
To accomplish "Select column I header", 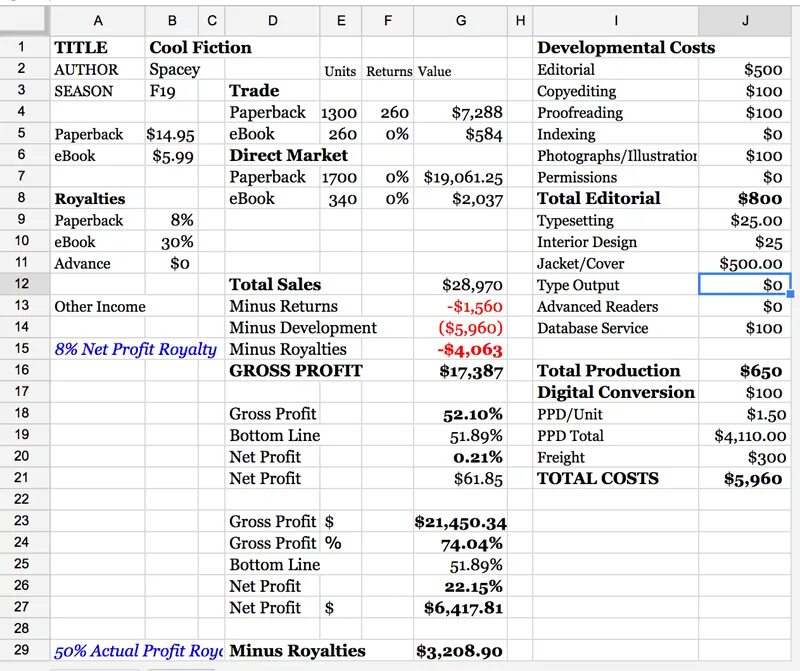I will tap(616, 20).
